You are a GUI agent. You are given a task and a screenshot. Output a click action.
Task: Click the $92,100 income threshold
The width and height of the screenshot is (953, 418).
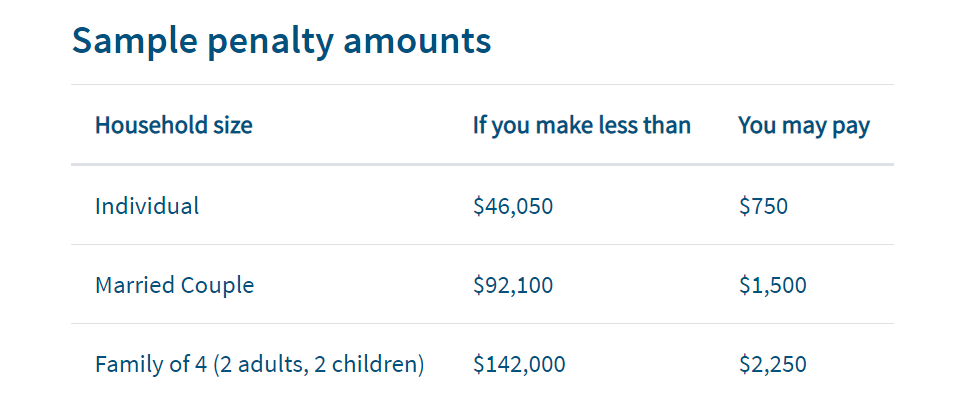click(513, 286)
